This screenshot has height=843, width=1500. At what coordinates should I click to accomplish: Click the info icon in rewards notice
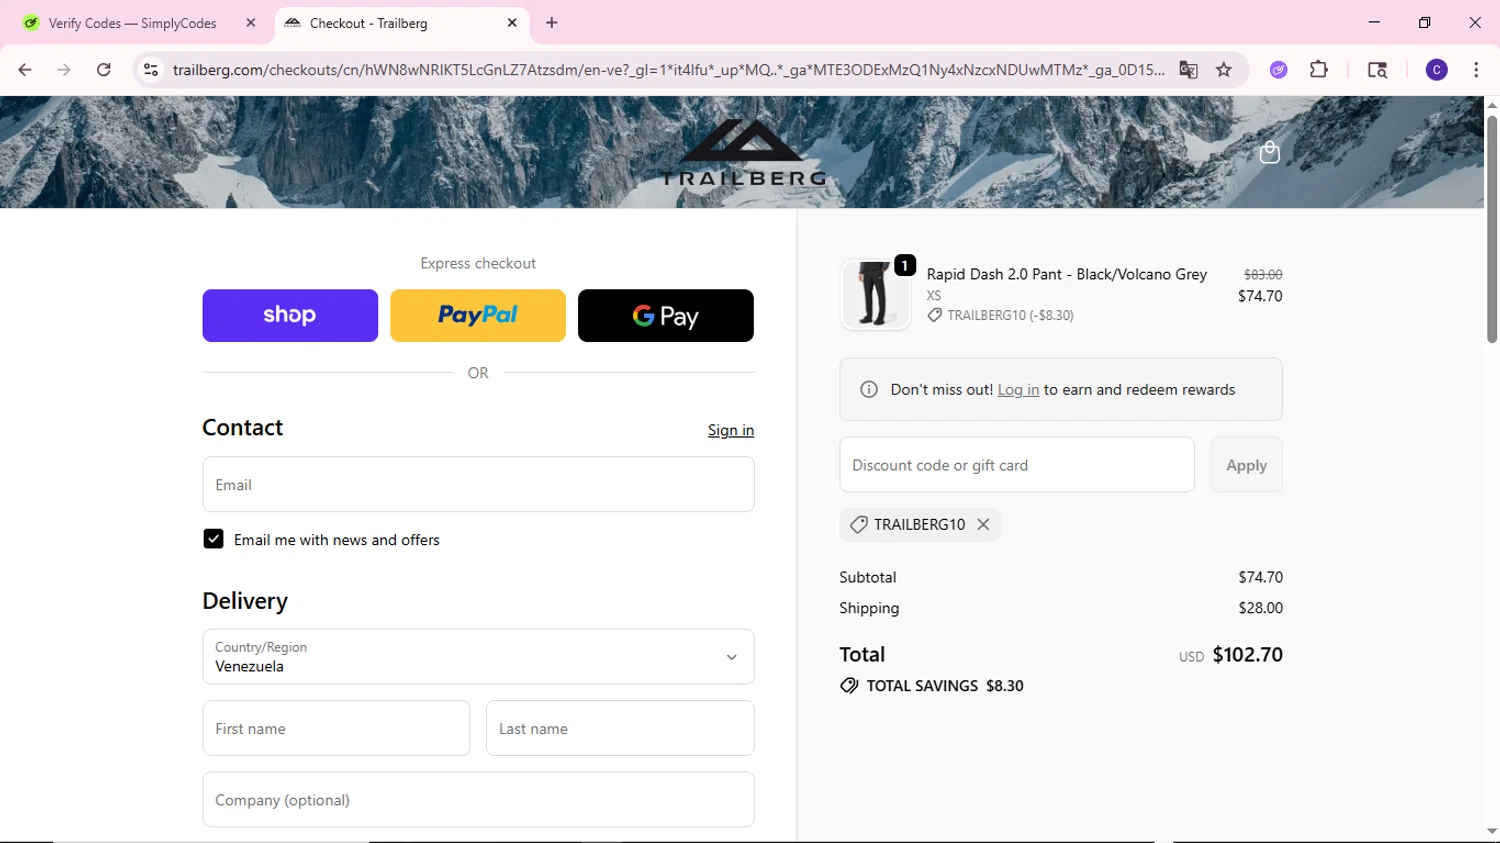869,390
